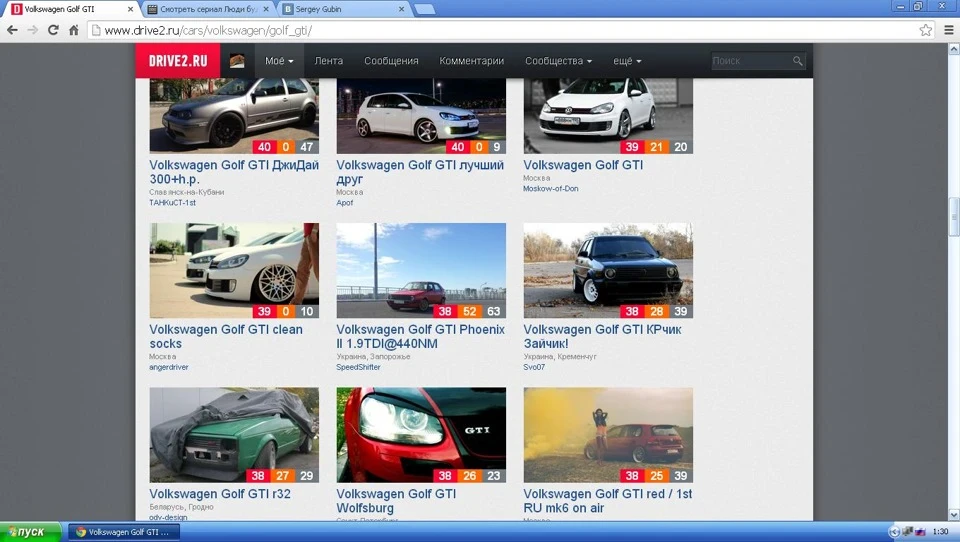
Task: Open Volkswagen Golf GTI ДжиДай 300+h.p. link
Action: pyautogui.click(x=234, y=172)
